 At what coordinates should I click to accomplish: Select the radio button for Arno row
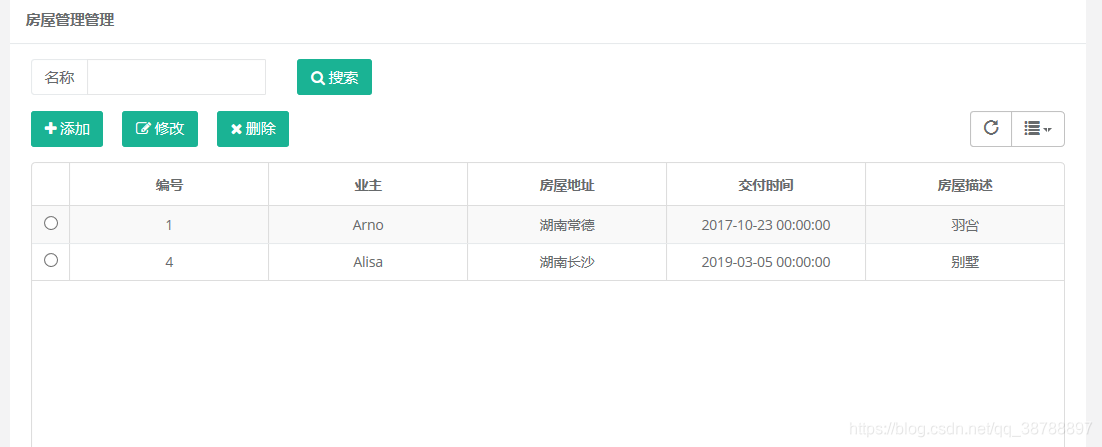[51, 224]
